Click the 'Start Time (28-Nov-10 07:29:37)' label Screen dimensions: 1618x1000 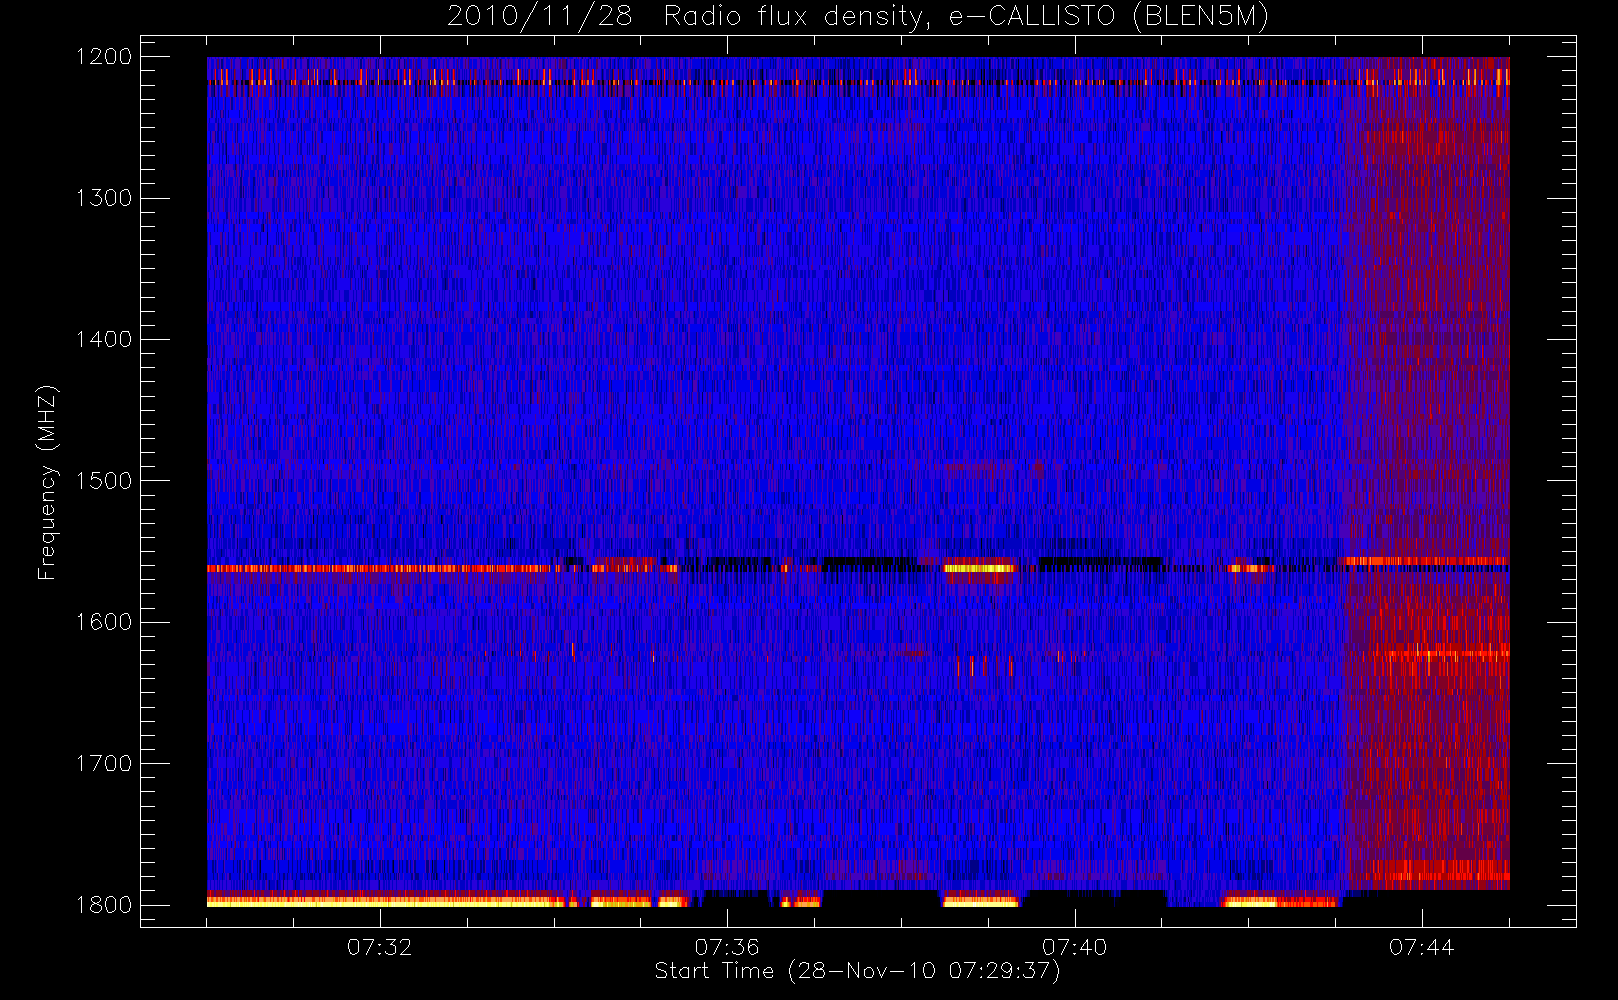click(x=857, y=971)
